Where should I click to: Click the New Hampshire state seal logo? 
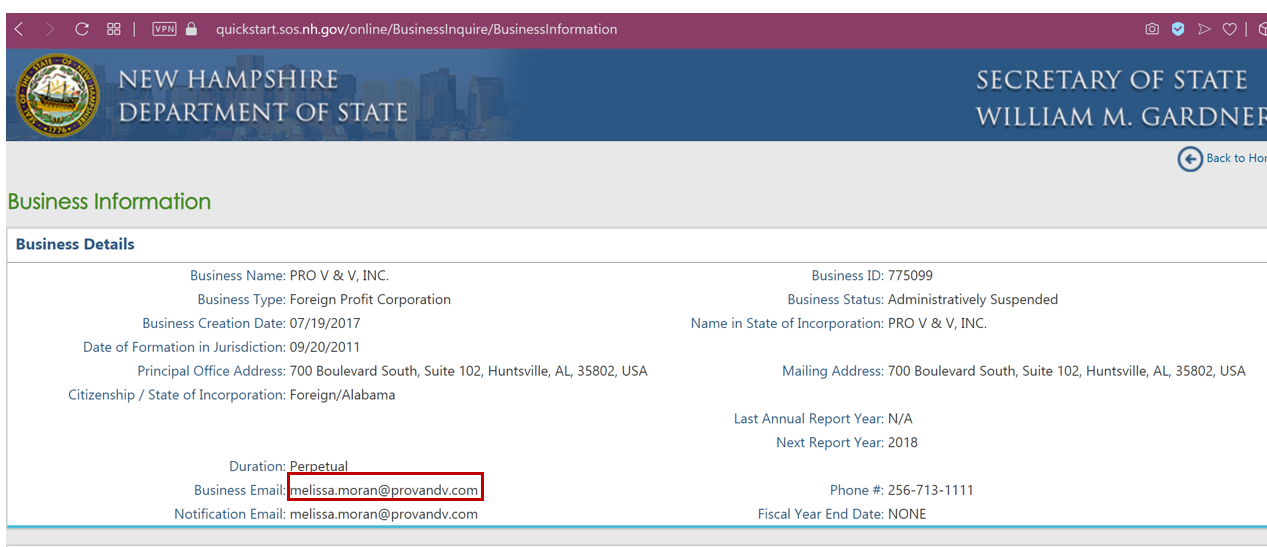58,95
